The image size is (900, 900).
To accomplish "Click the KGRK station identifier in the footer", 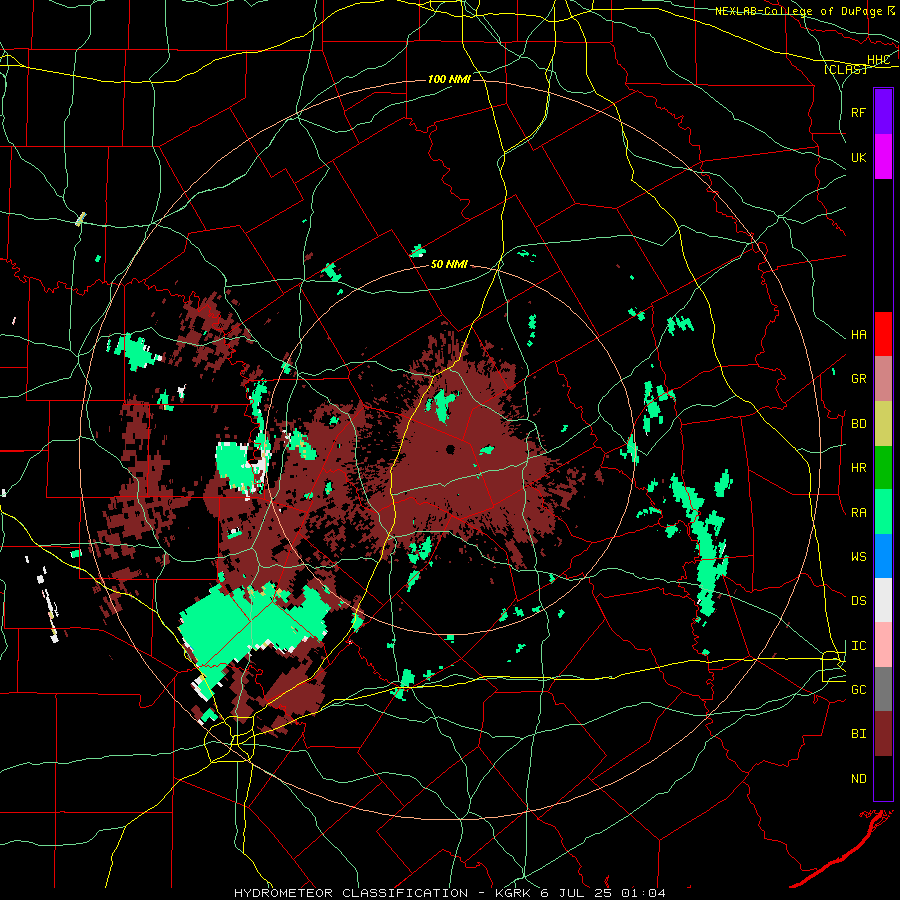I will pos(515,893).
